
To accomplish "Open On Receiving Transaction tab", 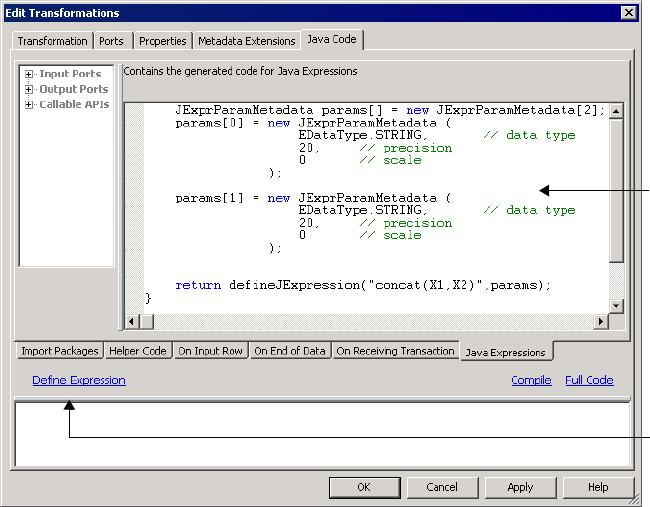I will click(x=395, y=351).
